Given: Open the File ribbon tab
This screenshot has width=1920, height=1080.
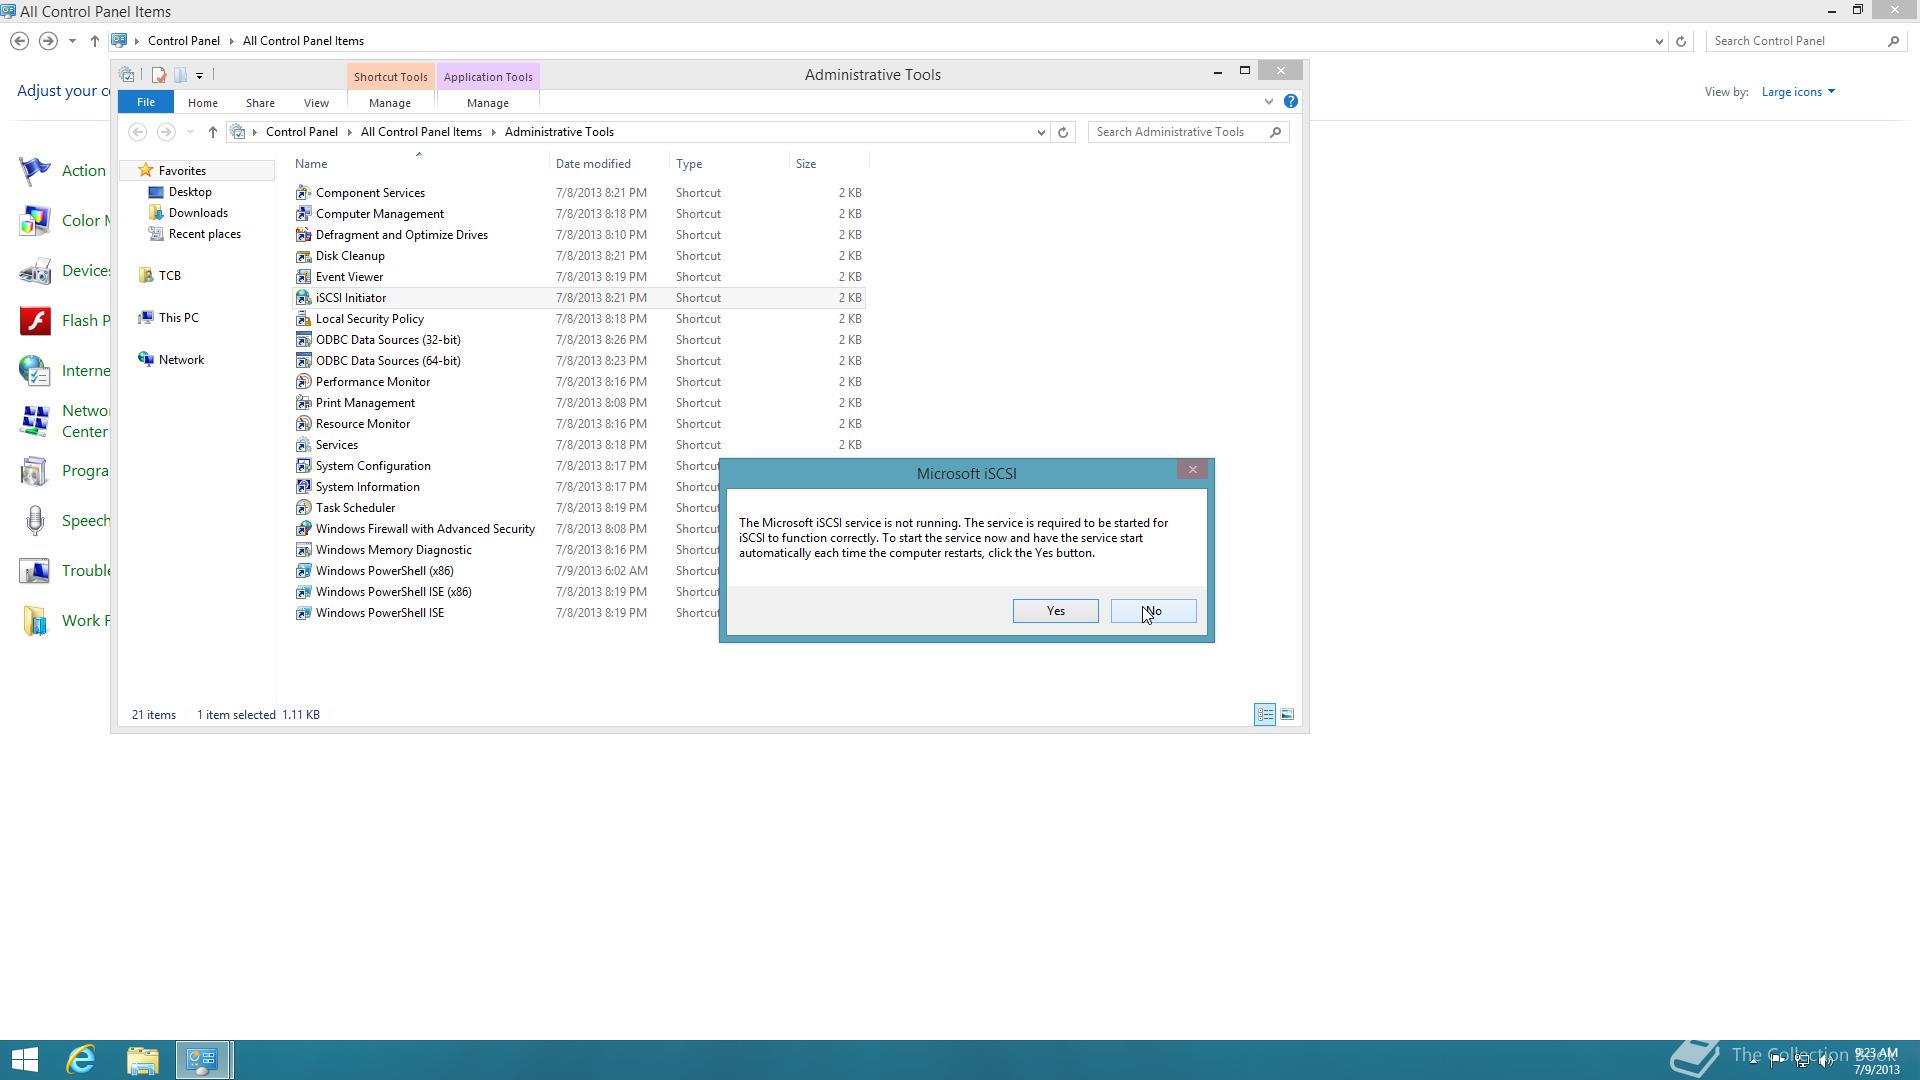Looking at the screenshot, I should tap(146, 102).
